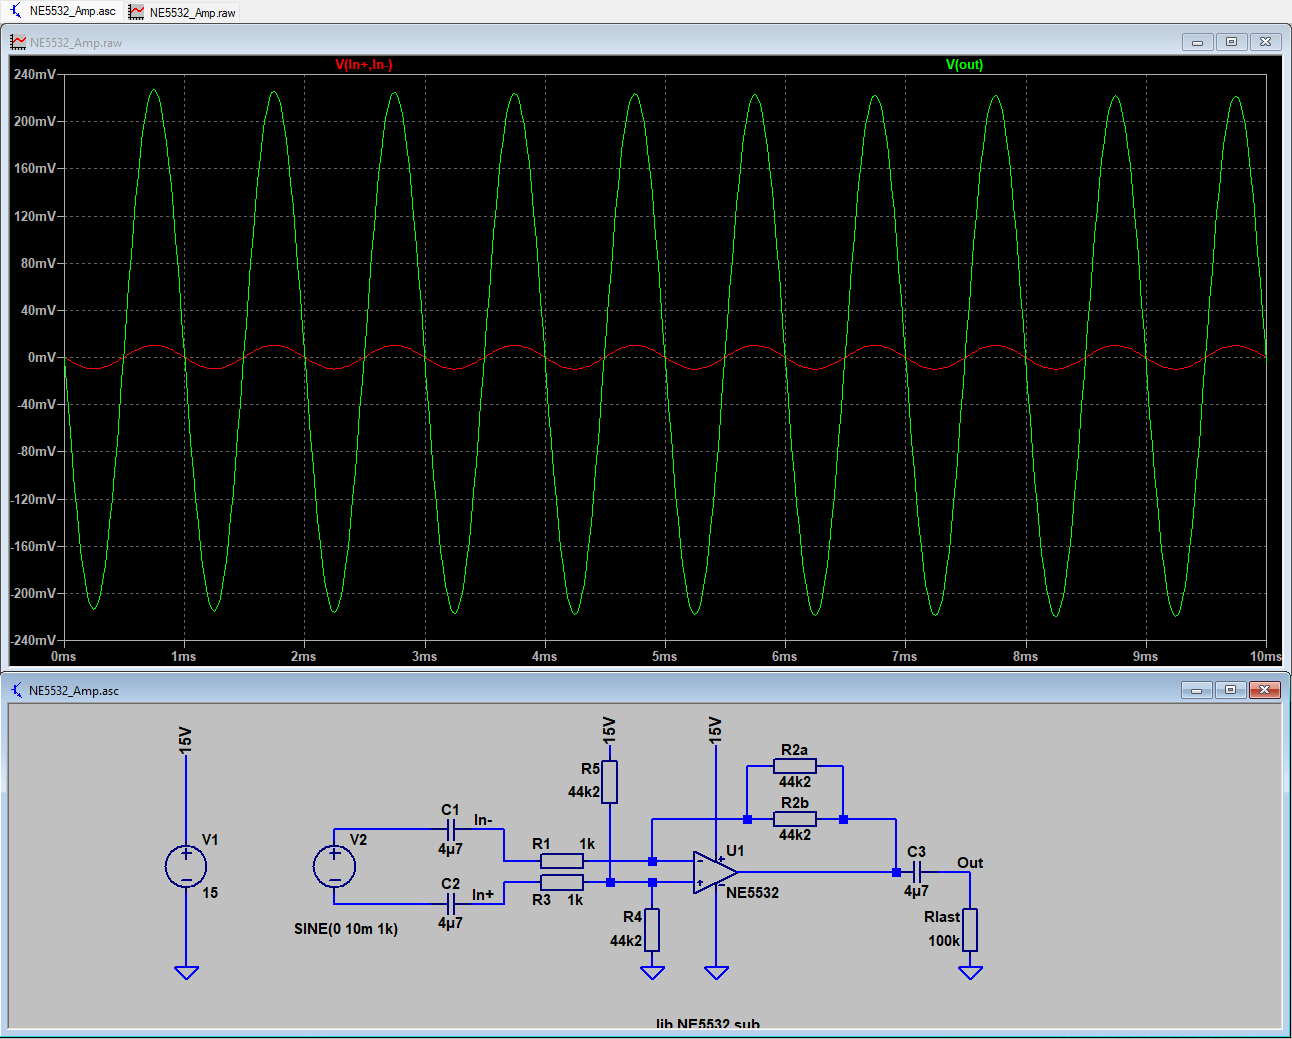Switch to the NE5532_Amp.raw tab
The width and height of the screenshot is (1292, 1039).
pos(183,12)
